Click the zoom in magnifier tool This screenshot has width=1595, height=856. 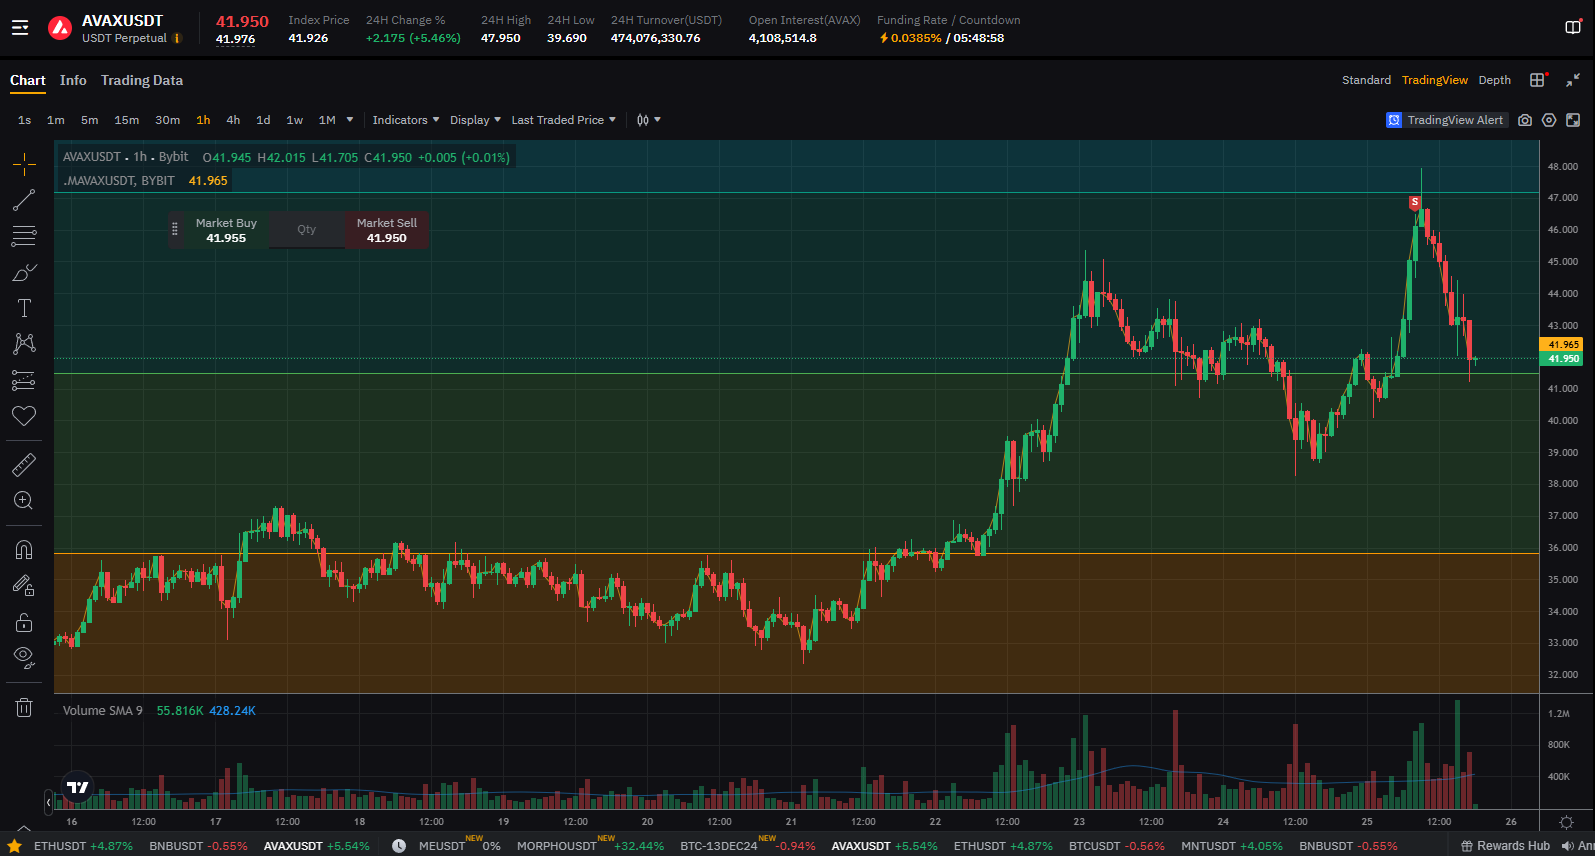pos(24,501)
